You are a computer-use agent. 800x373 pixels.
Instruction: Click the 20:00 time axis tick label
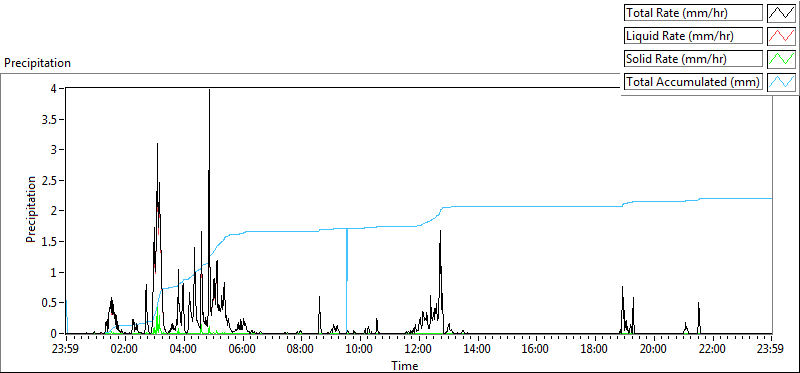(x=654, y=350)
